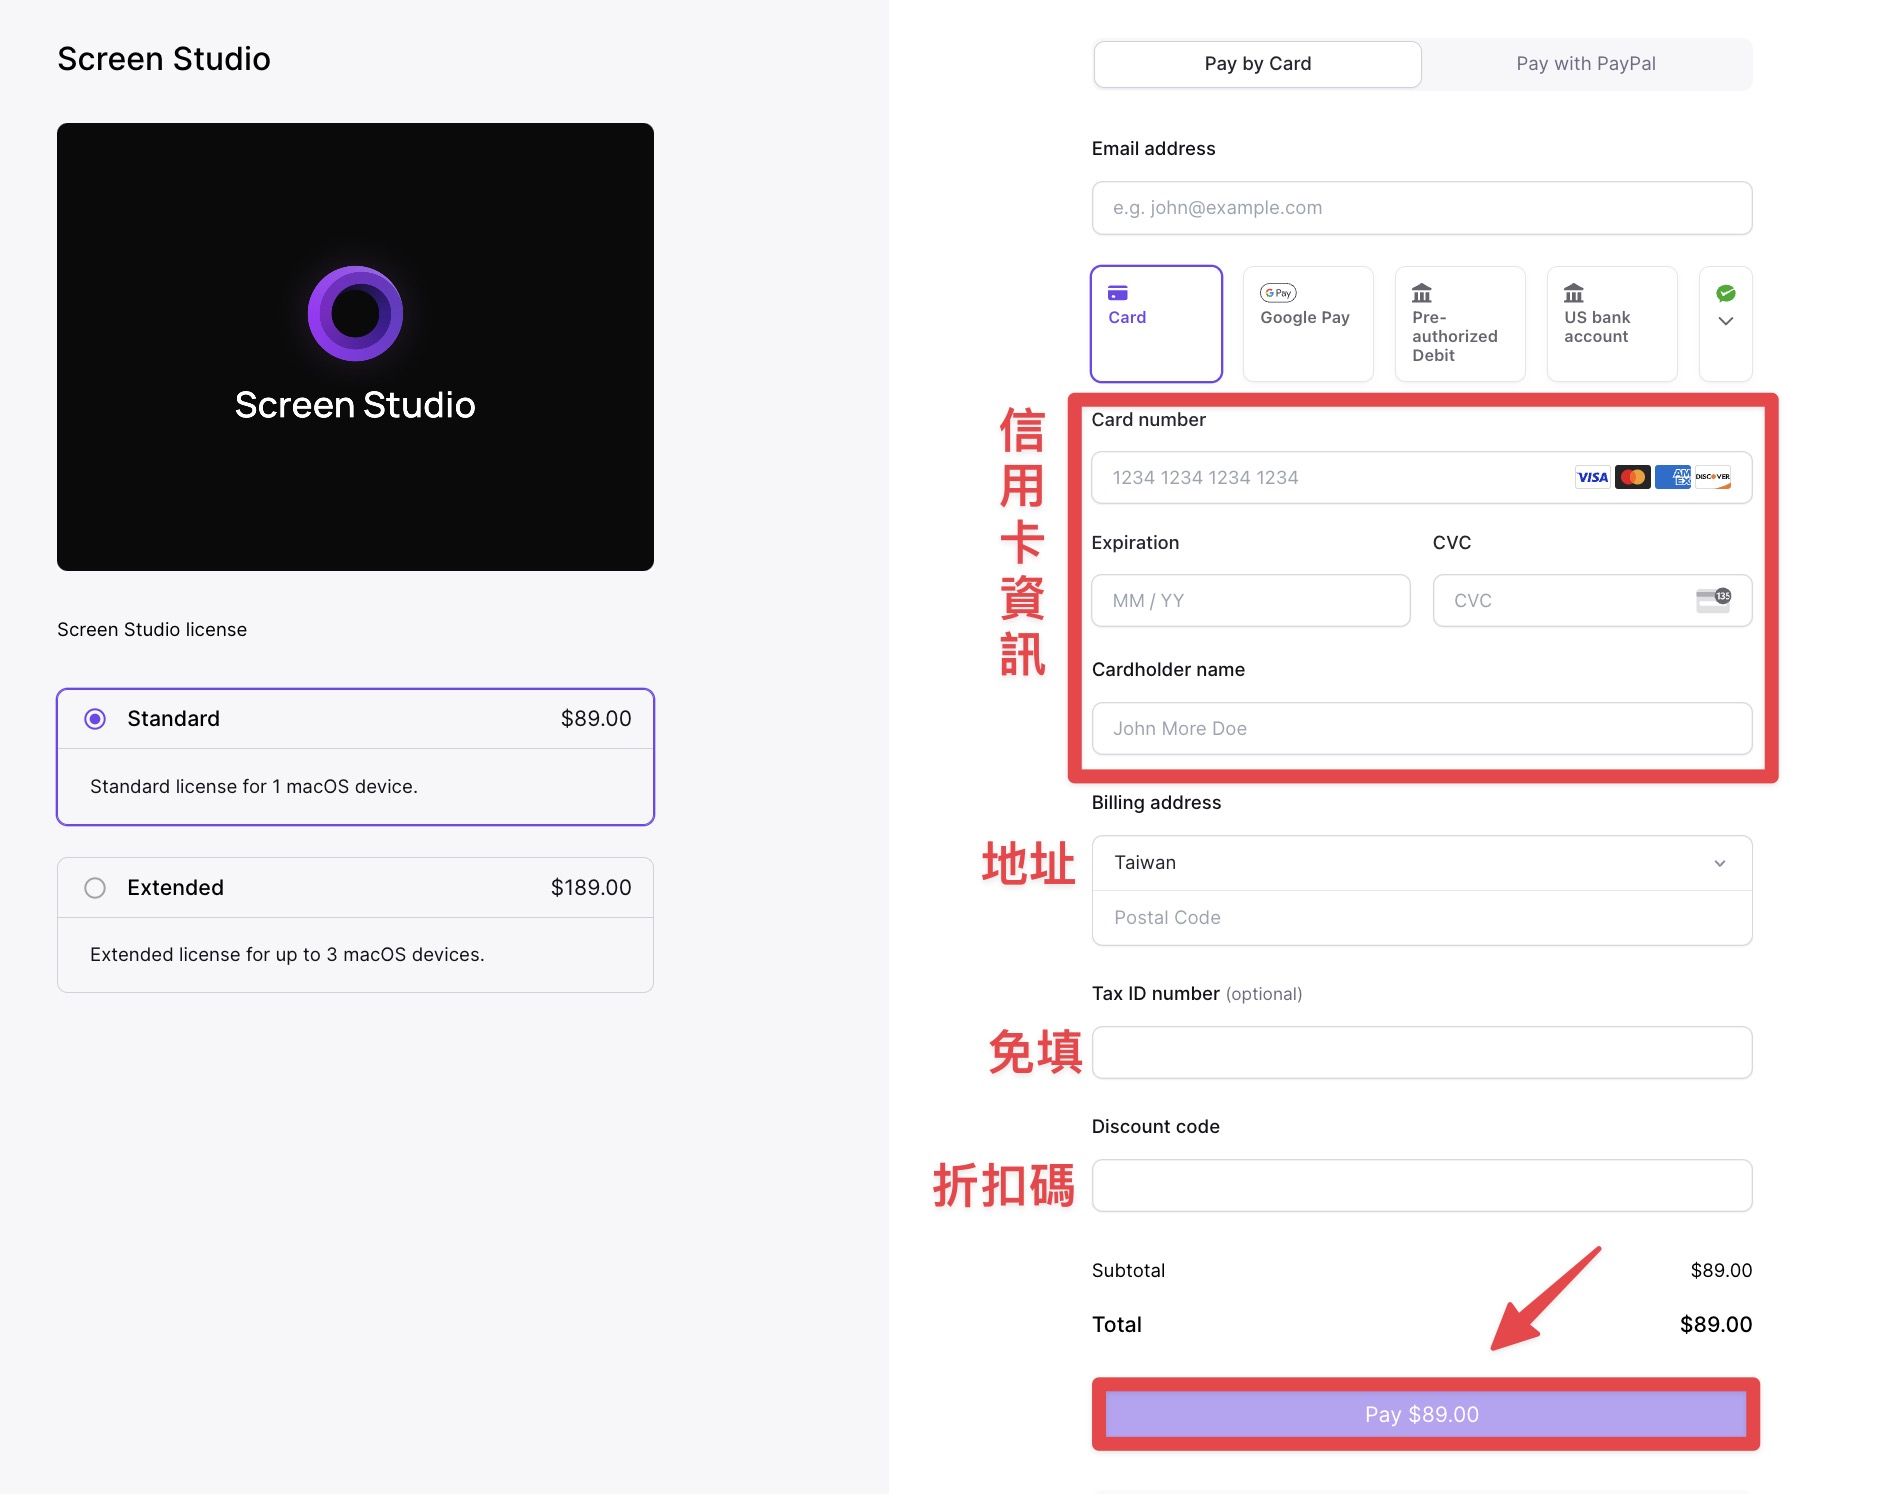Switch to Pay with PayPal tab
The width and height of the screenshot is (1892, 1494).
(x=1585, y=64)
